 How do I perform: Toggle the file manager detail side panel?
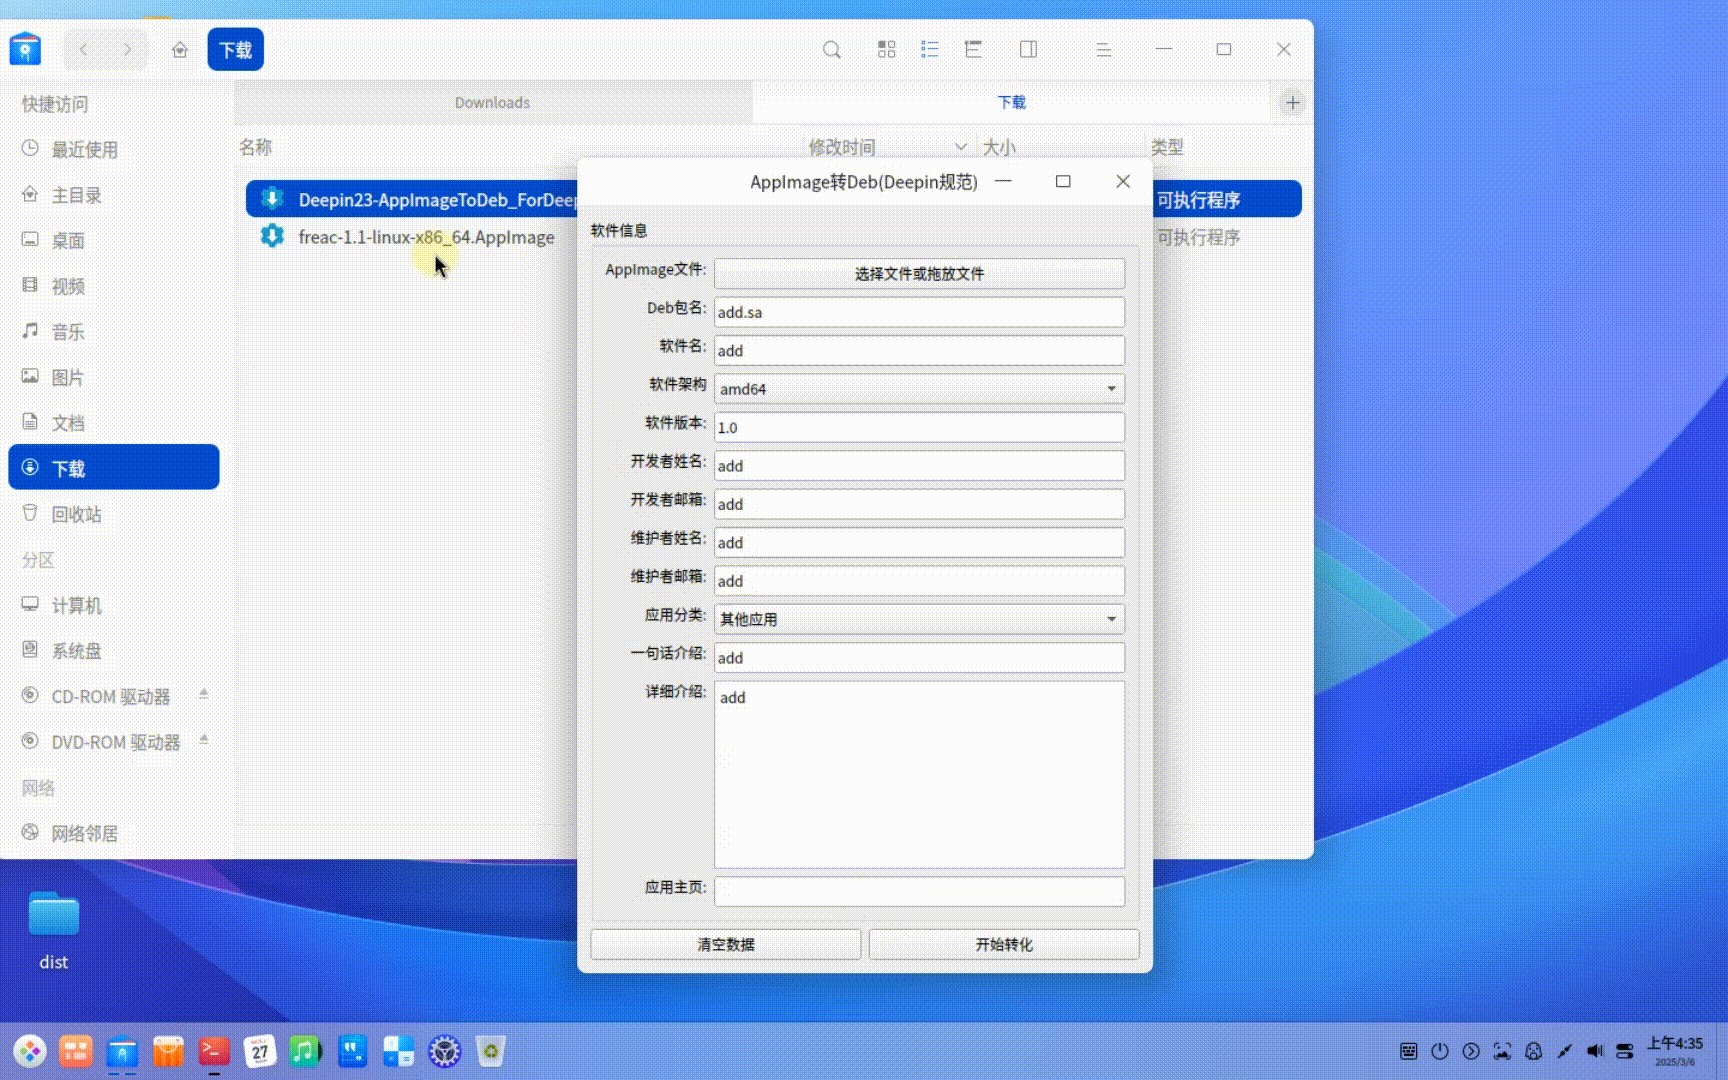pos(1028,49)
